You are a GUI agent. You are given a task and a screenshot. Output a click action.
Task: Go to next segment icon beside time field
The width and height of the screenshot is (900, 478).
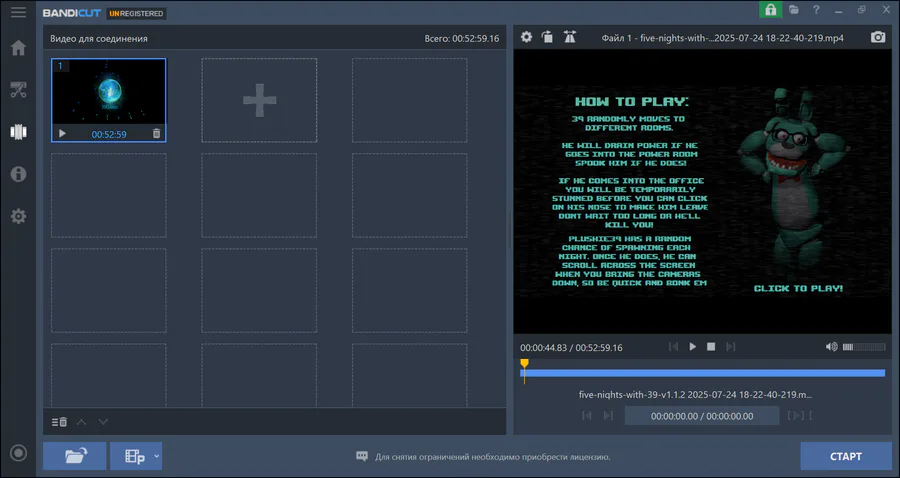608,415
